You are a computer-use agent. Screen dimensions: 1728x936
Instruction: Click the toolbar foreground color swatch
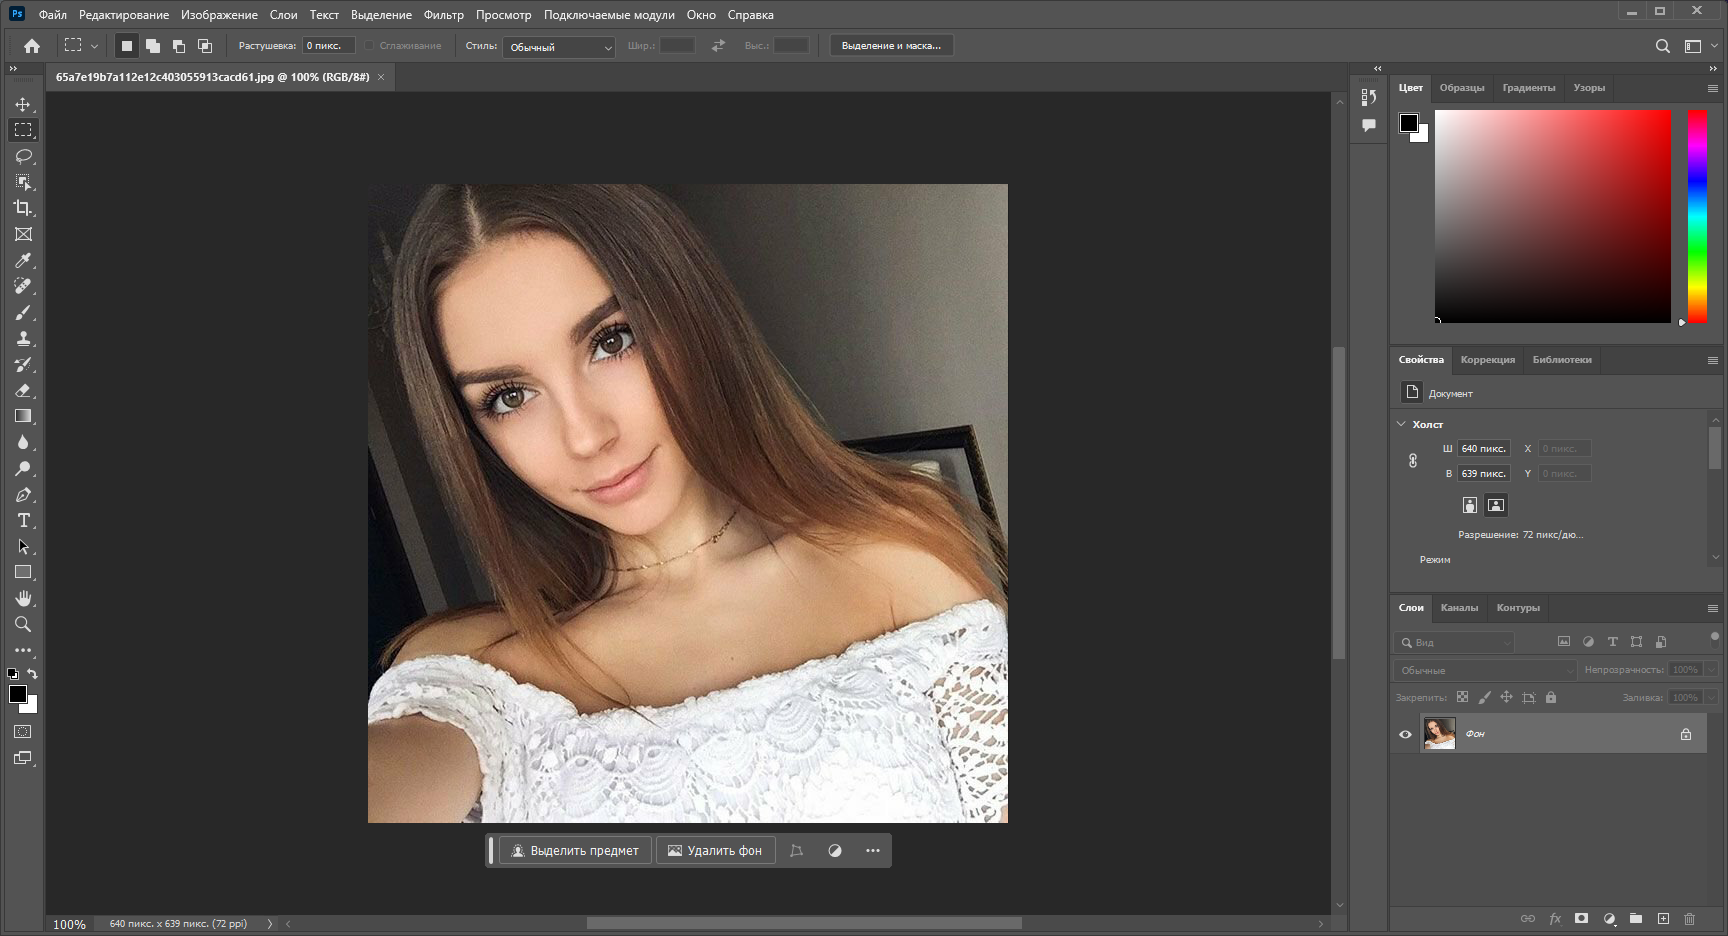(18, 694)
